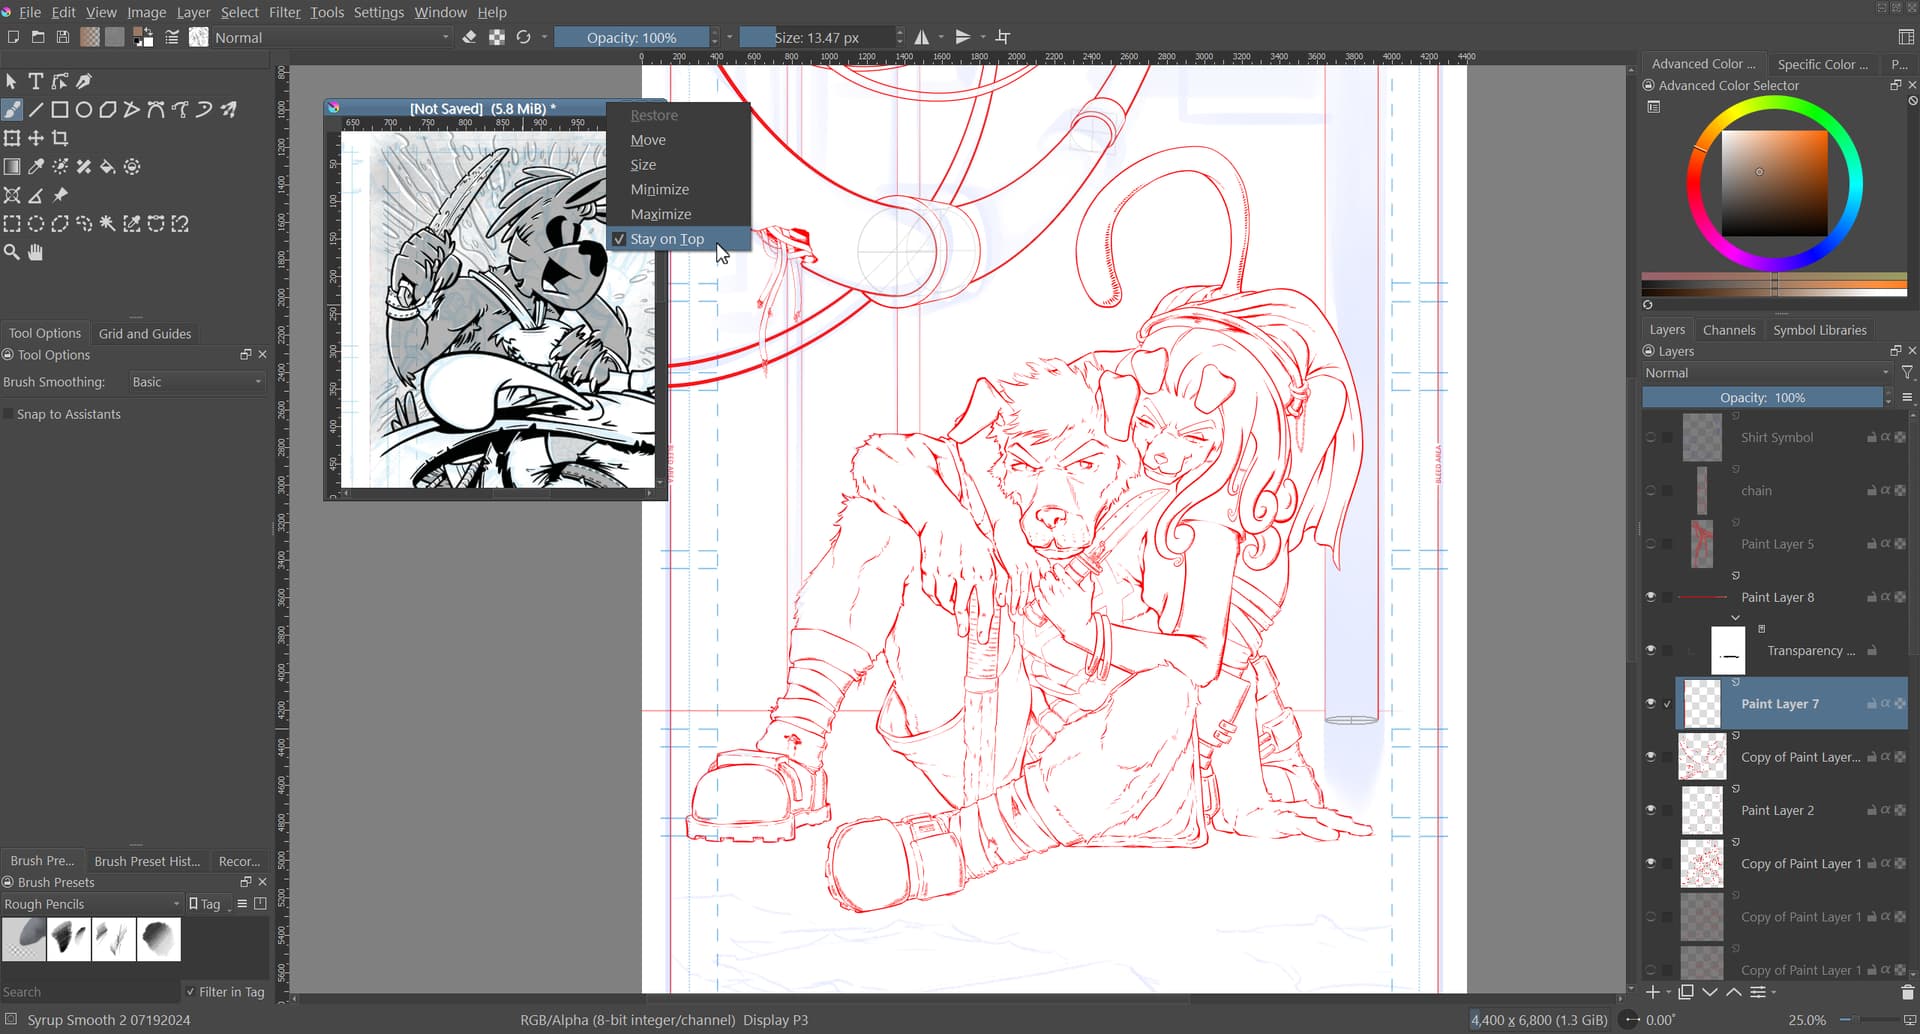The image size is (1920, 1034).
Task: Select the Move tool
Action: (x=36, y=138)
